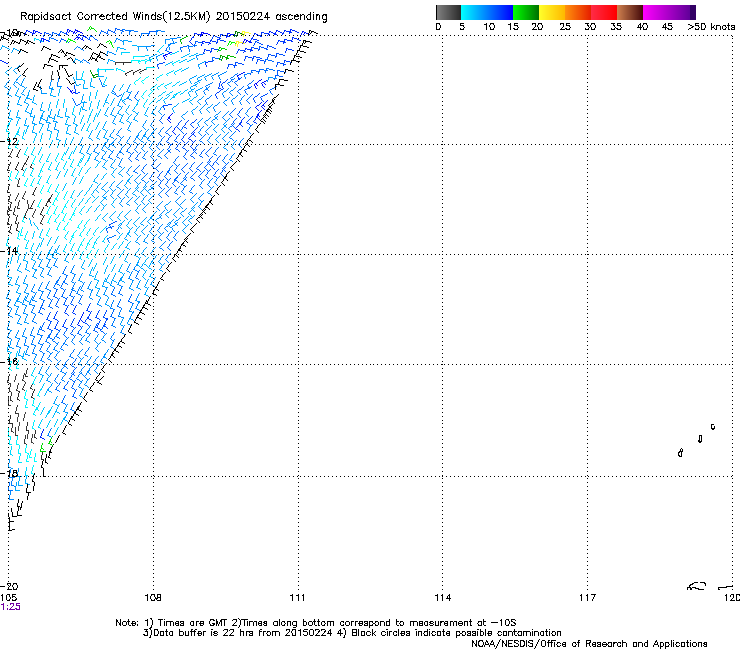Click the latitude label '-18'
The height and width of the screenshot is (650, 740).
[9, 473]
